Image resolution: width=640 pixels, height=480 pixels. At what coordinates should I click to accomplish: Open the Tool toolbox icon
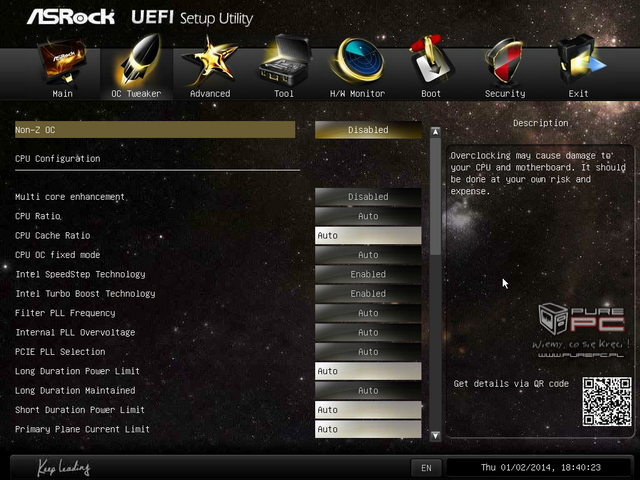point(284,61)
